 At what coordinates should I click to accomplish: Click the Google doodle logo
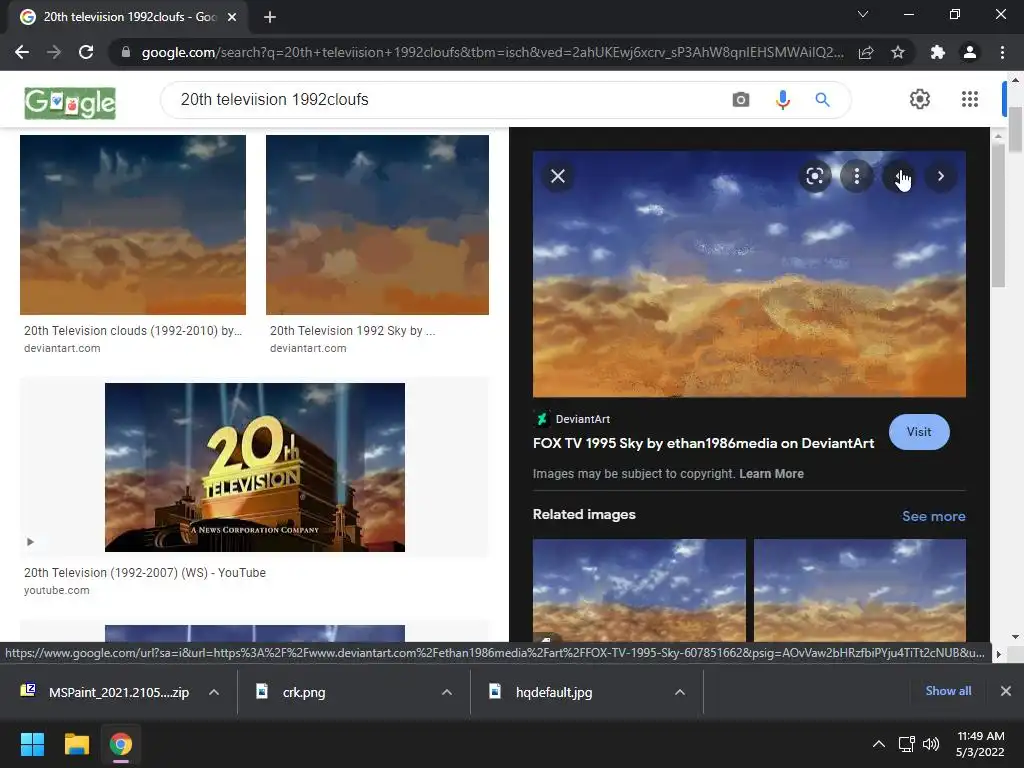(x=70, y=103)
